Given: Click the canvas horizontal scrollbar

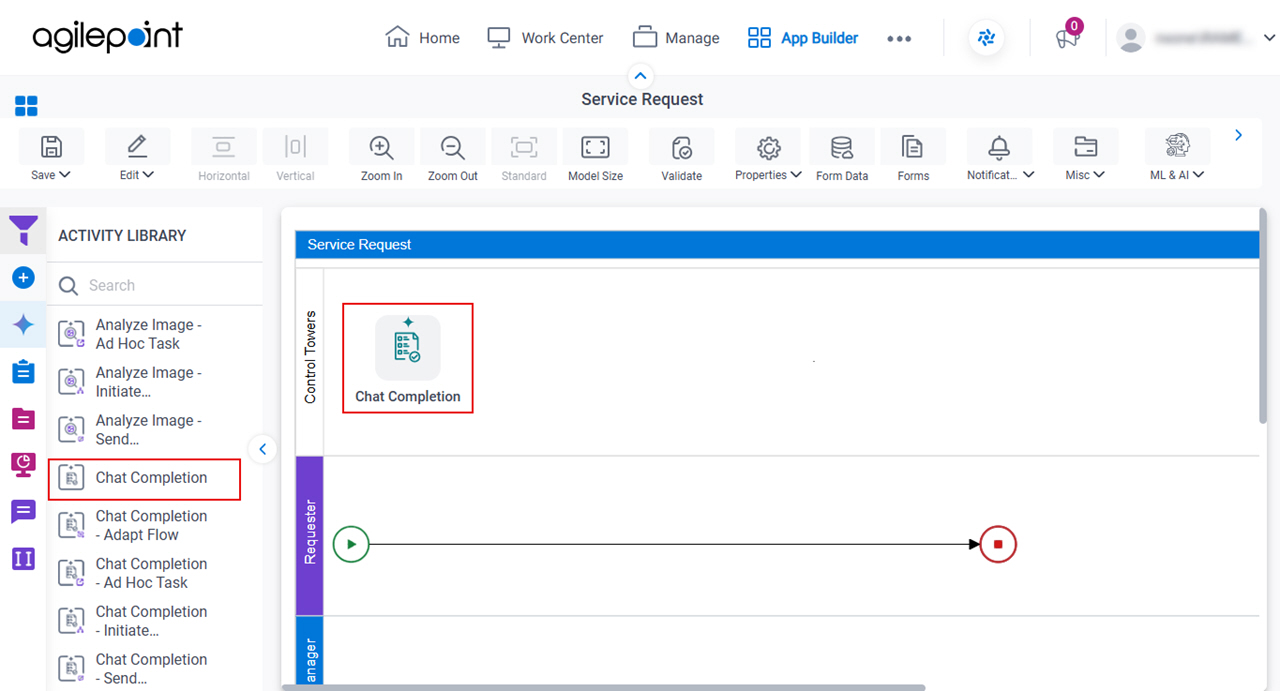Looking at the screenshot, I should 603,687.
